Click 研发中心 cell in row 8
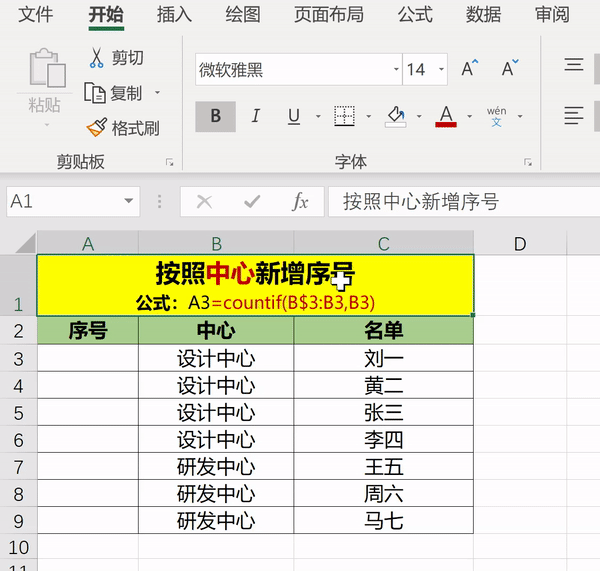 (216, 493)
